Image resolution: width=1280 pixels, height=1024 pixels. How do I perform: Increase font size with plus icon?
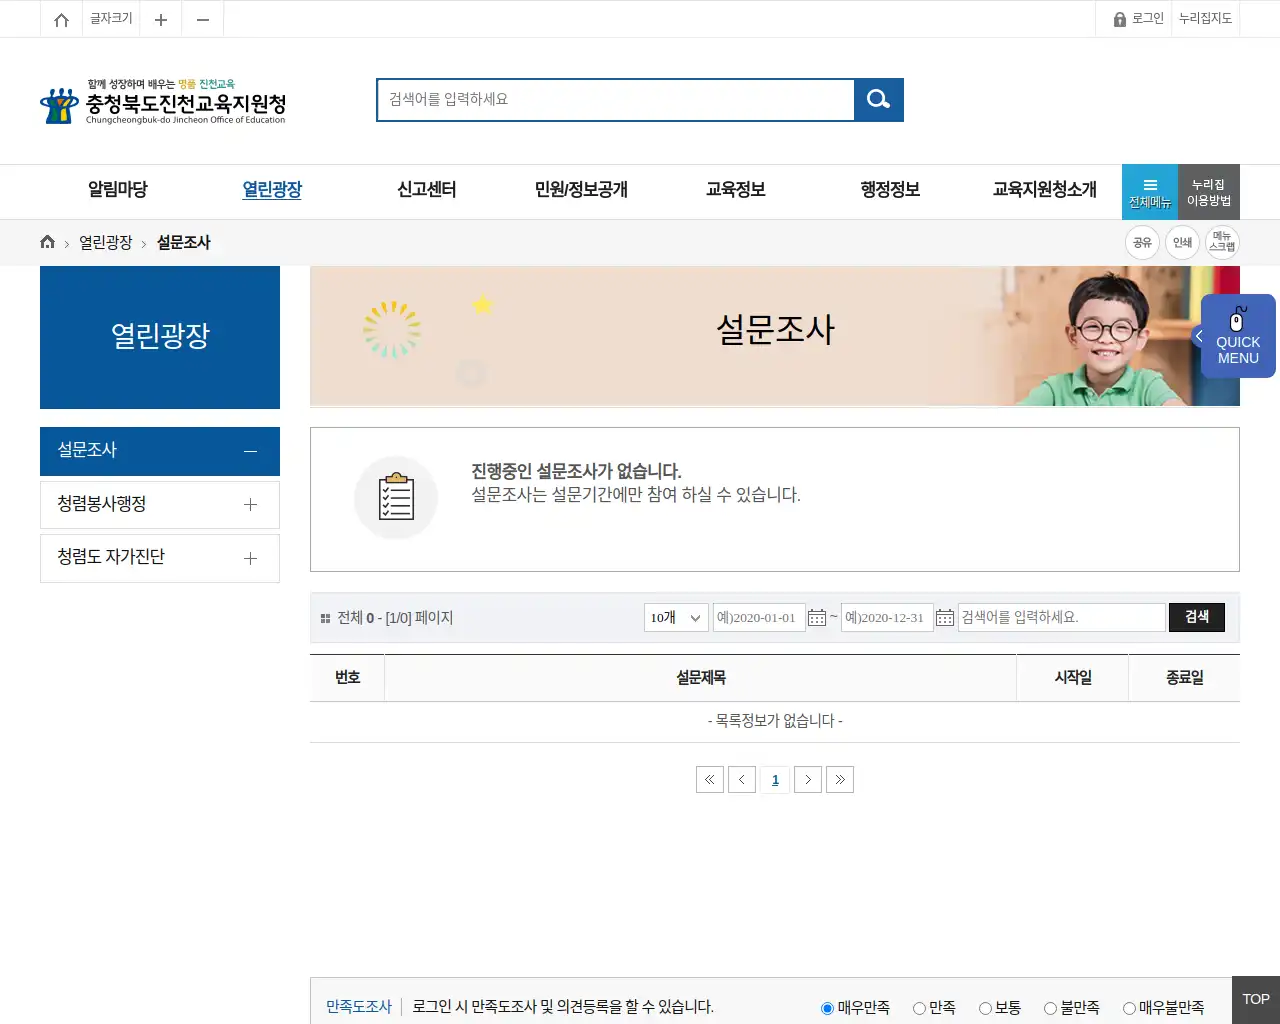160,19
